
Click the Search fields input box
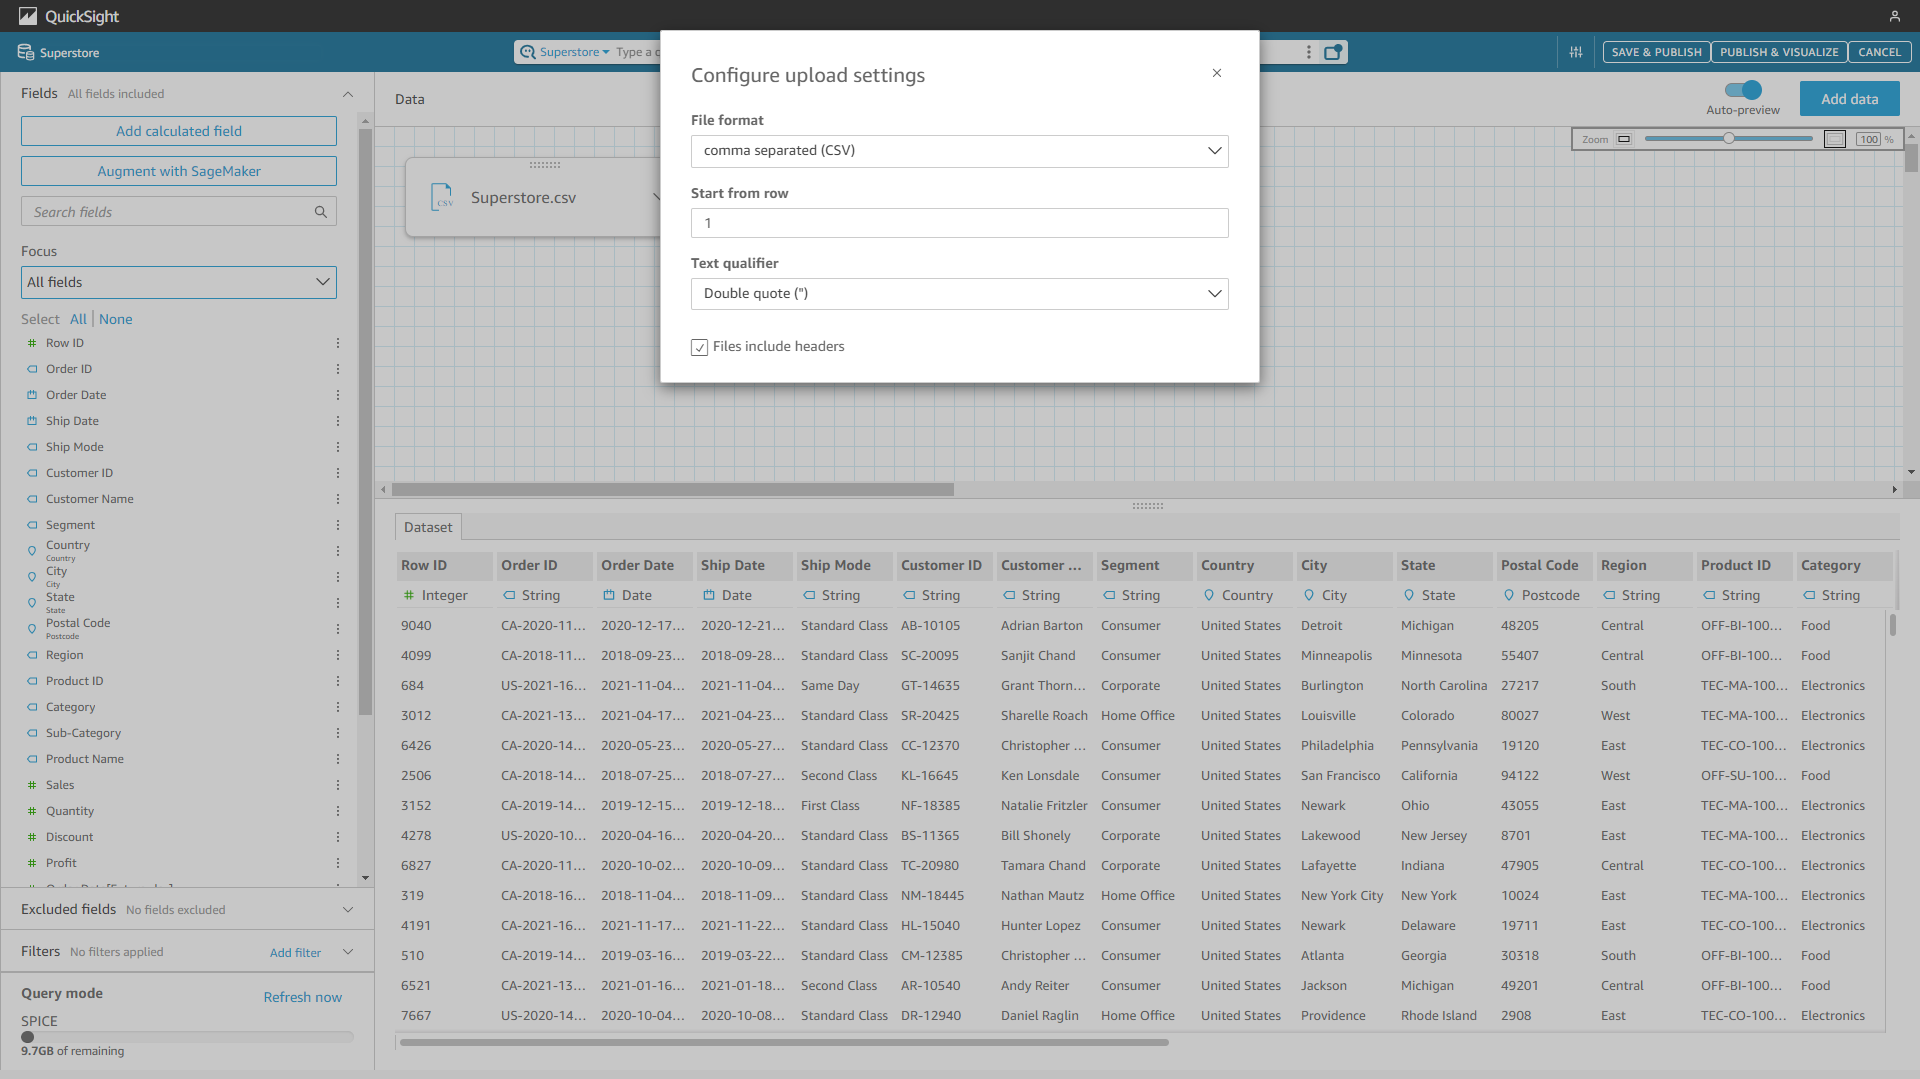click(x=179, y=212)
